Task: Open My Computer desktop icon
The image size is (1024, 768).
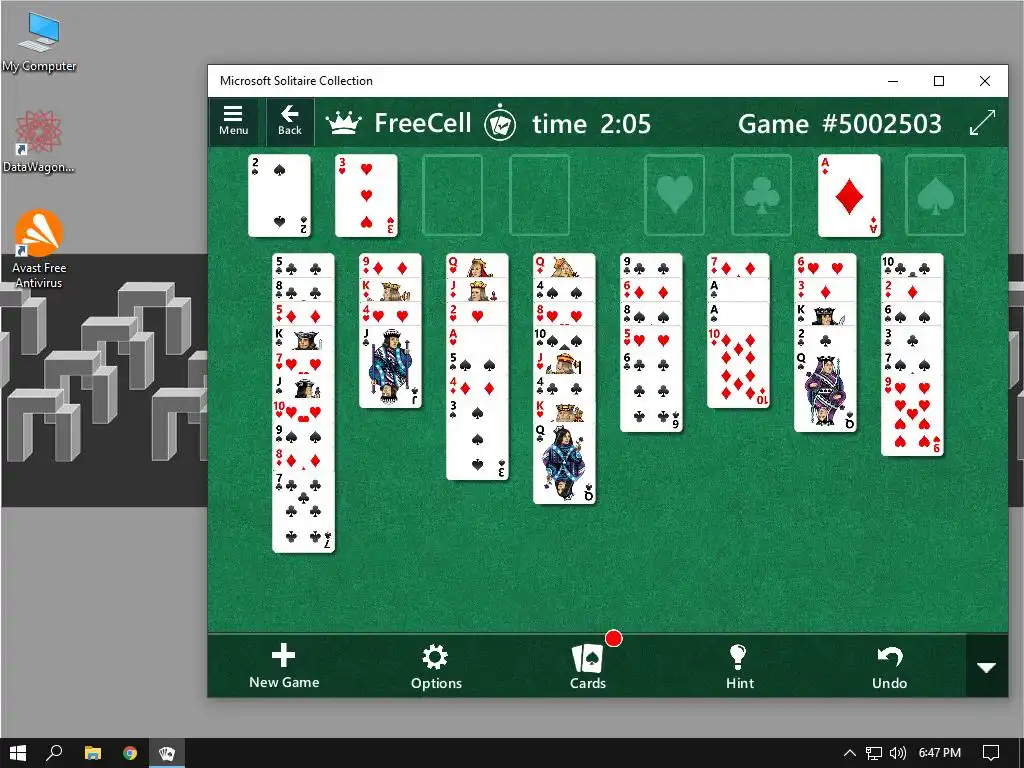Action: coord(39,42)
